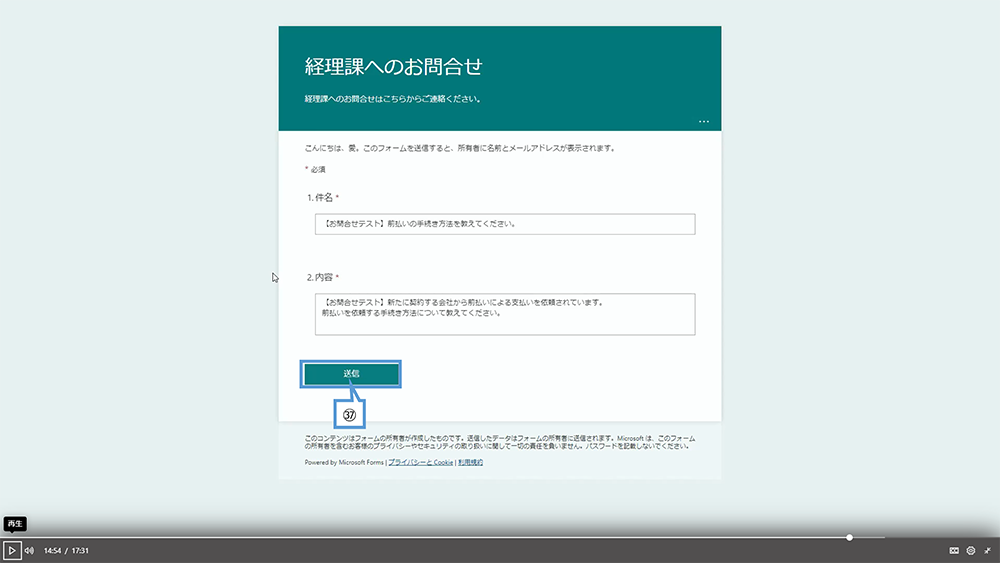1000x563 pixels.
Task: Click the time display "14:54 / 17:31"
Action: tap(66, 550)
